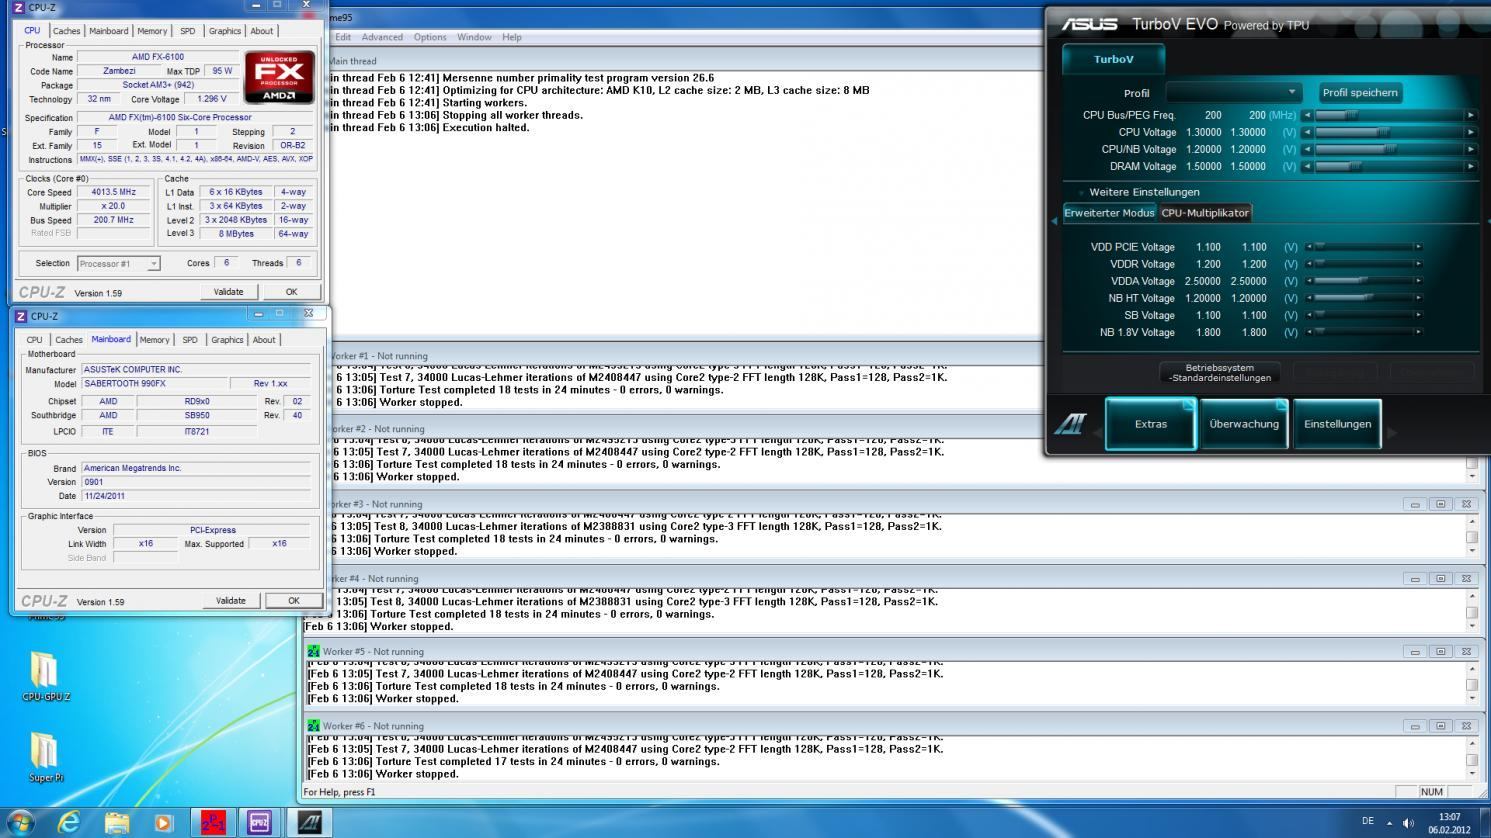
Task: Open the Super Pi desktop folder
Action: (45, 757)
